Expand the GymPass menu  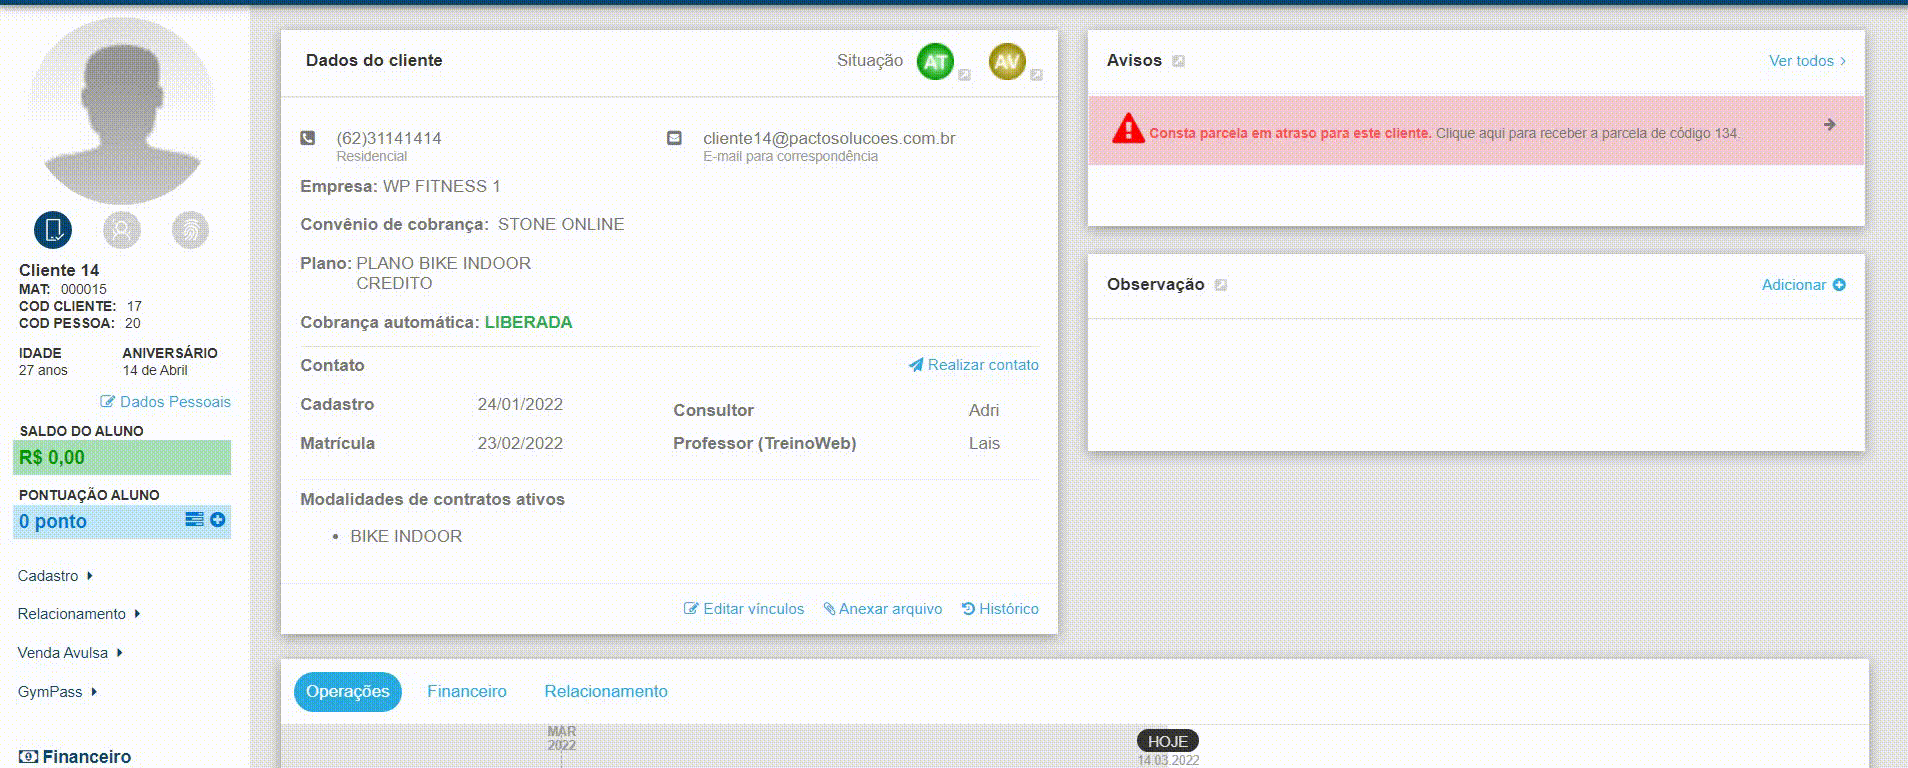tap(57, 692)
